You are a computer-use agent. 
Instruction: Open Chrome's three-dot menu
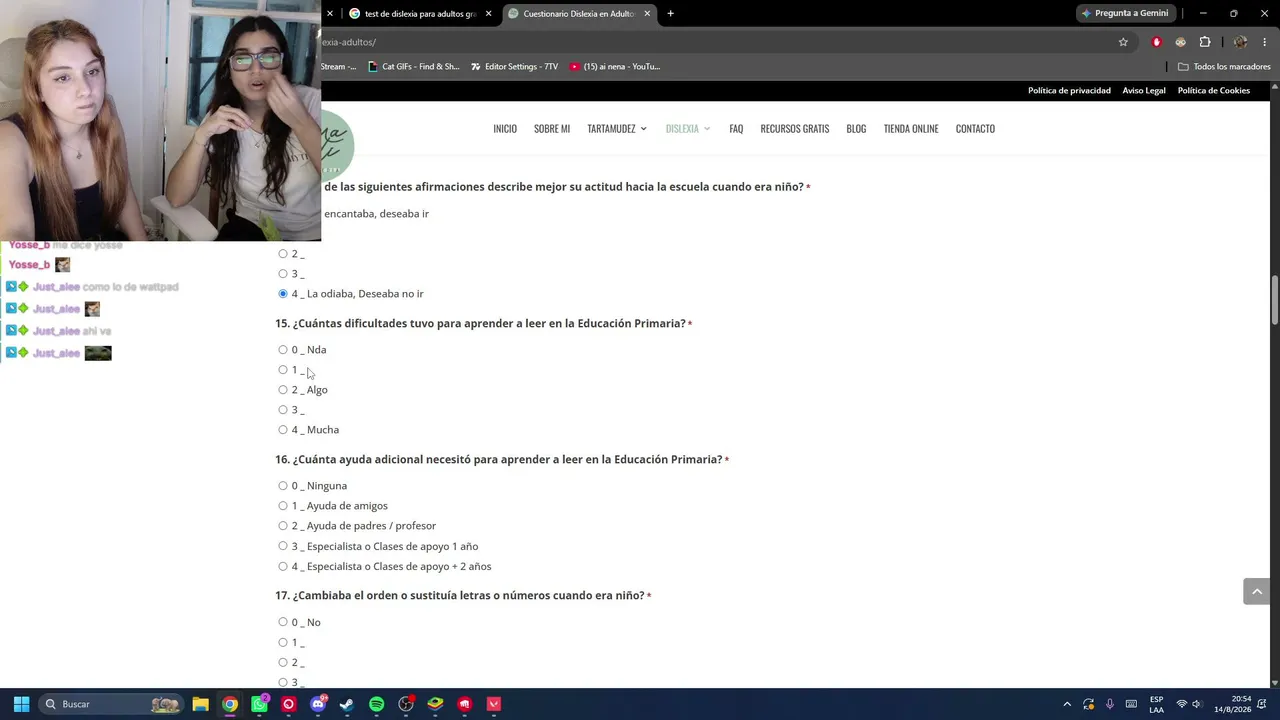[x=1265, y=42]
